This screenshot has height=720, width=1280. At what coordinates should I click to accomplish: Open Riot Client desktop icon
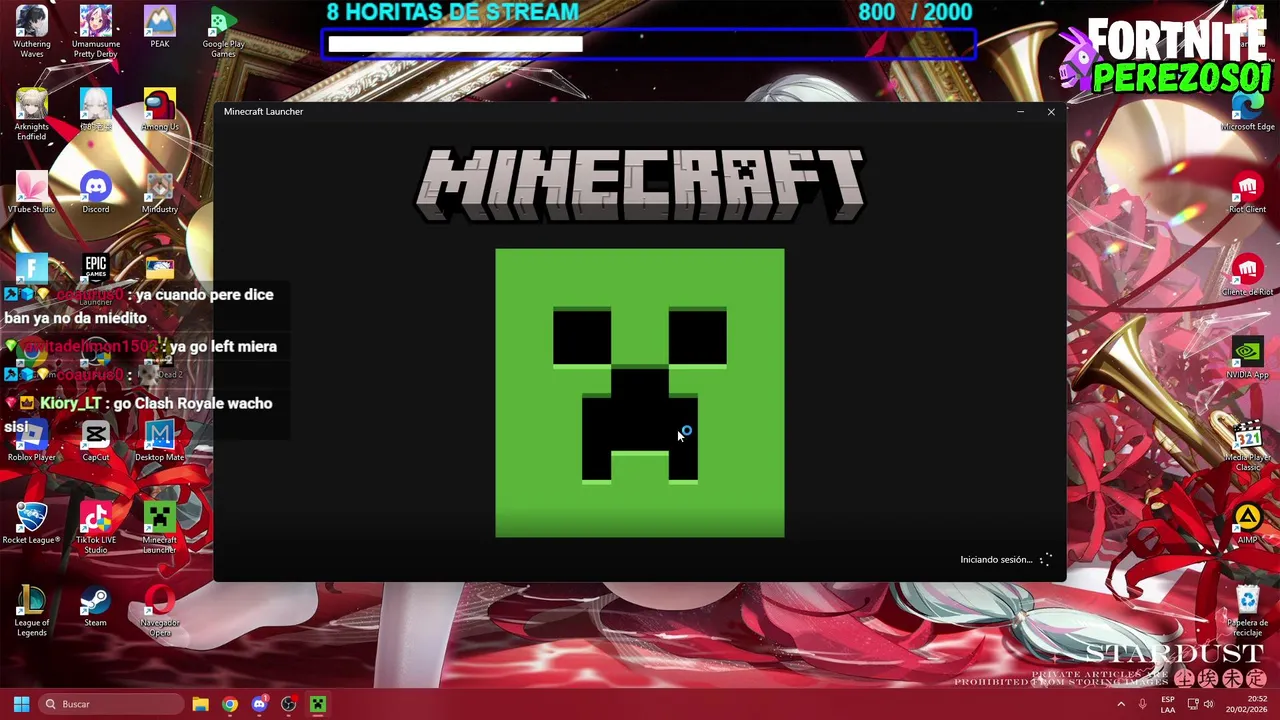pyautogui.click(x=1248, y=192)
